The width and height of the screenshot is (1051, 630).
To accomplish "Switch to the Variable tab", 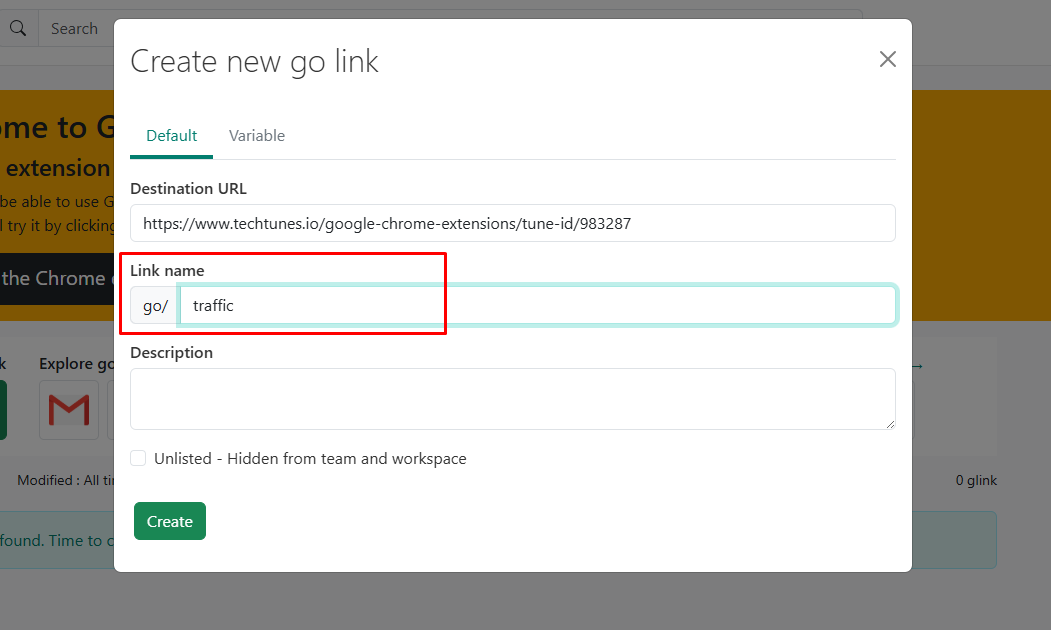I will pyautogui.click(x=257, y=136).
